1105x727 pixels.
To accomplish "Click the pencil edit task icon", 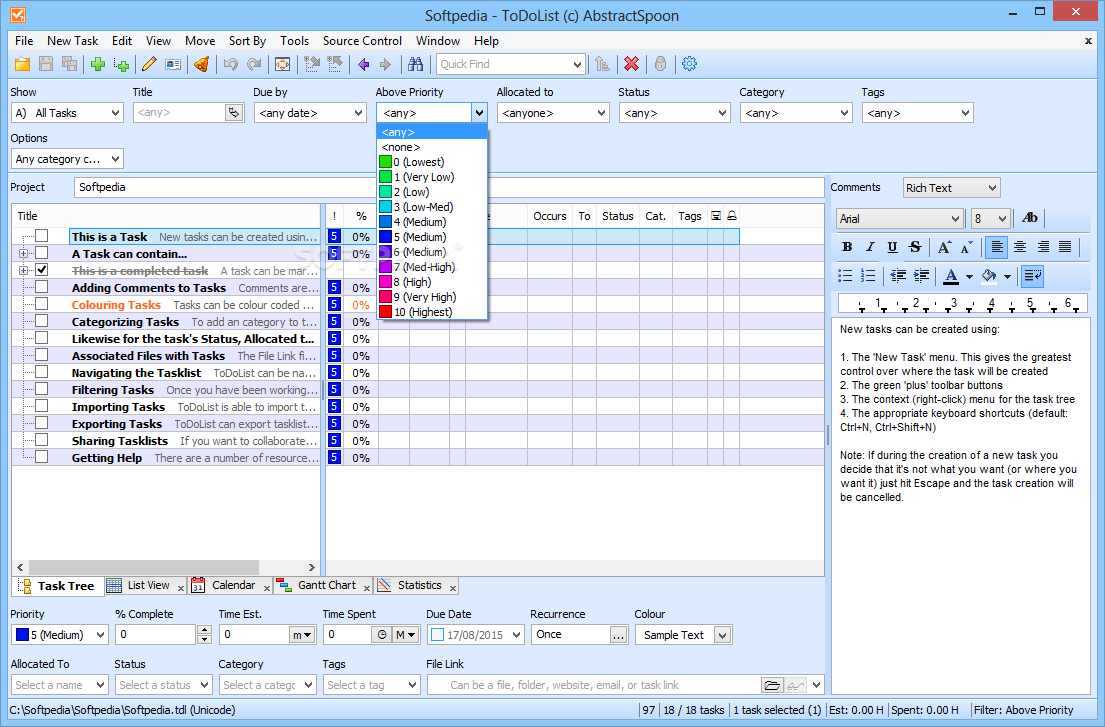I will tap(149, 64).
